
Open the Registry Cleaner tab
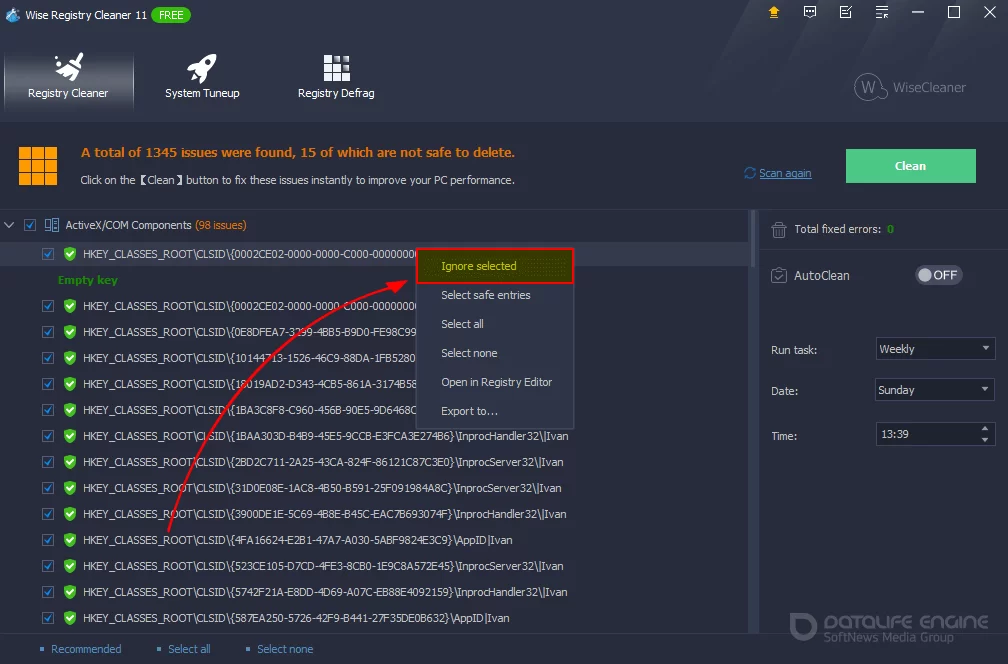coord(68,78)
